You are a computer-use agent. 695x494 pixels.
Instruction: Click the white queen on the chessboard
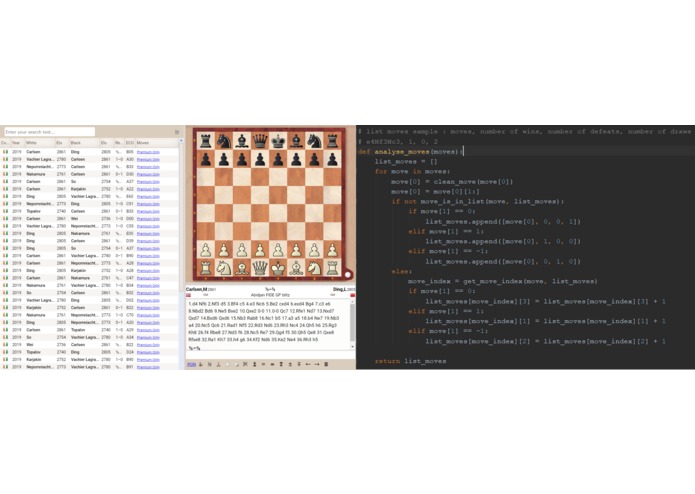click(x=260, y=268)
